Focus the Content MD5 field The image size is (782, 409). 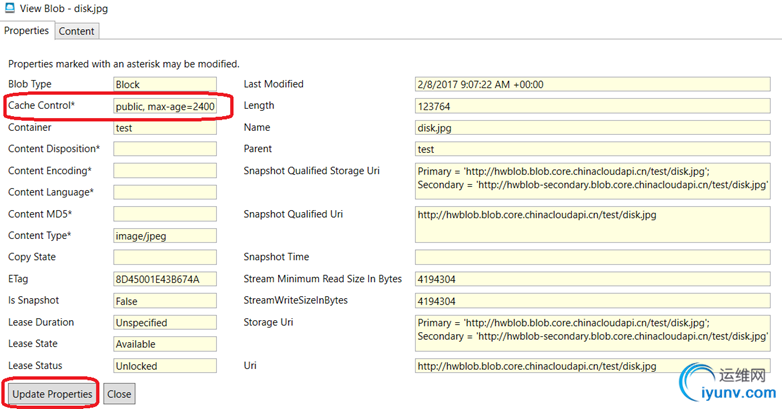[x=164, y=214]
